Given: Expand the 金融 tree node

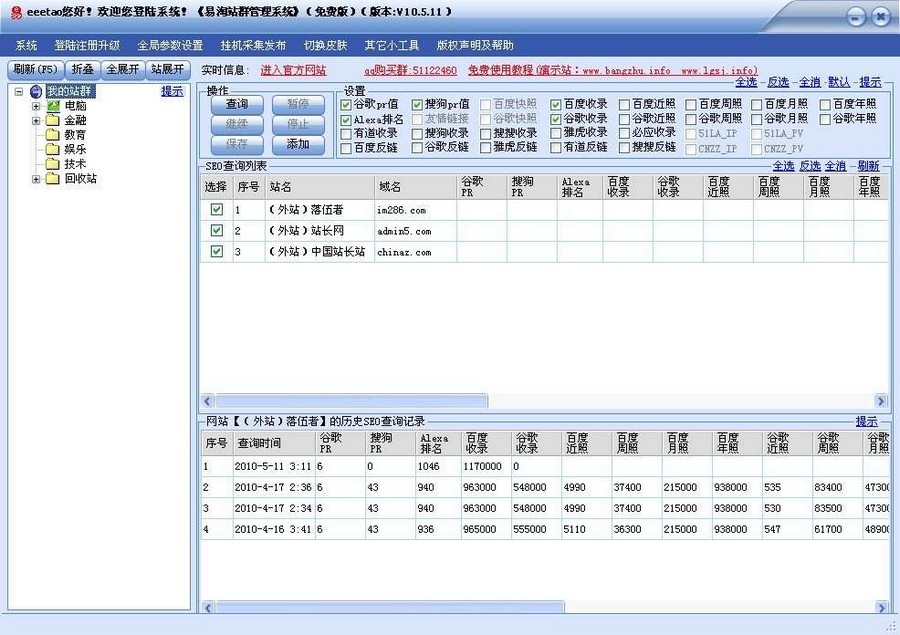Looking at the screenshot, I should [x=36, y=121].
